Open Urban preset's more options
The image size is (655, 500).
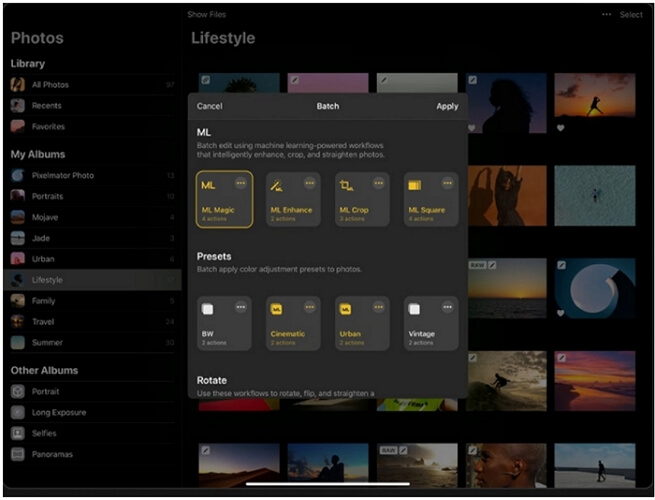378,307
